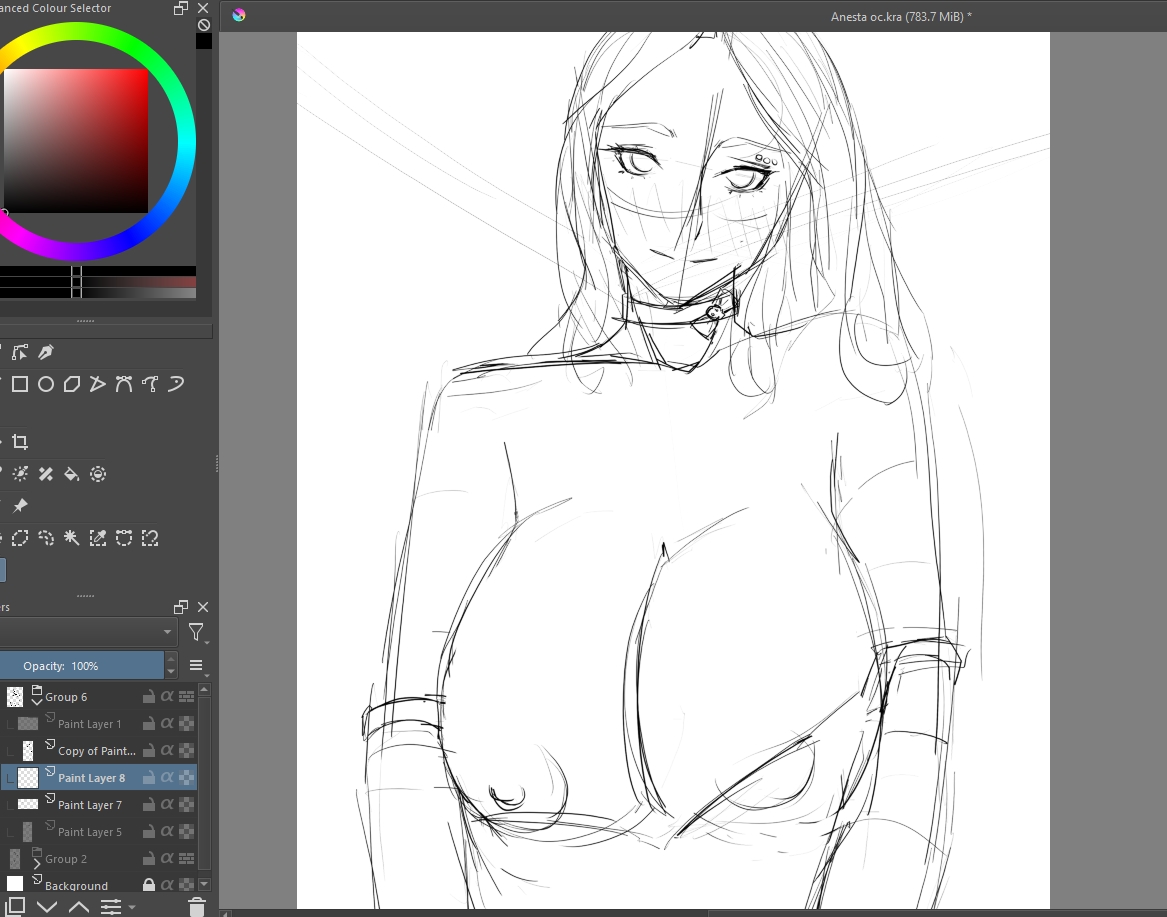Image resolution: width=1167 pixels, height=917 pixels.
Task: Toggle lock on Paint Layer 7
Action: (x=148, y=804)
